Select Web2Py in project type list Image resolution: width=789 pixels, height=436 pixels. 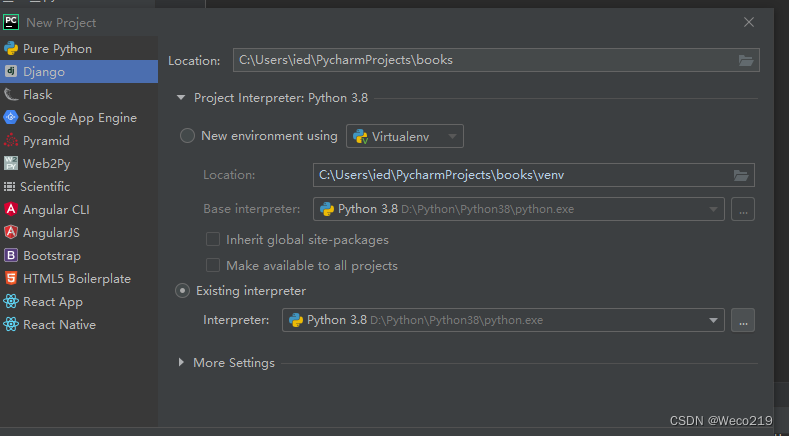[x=46, y=164]
